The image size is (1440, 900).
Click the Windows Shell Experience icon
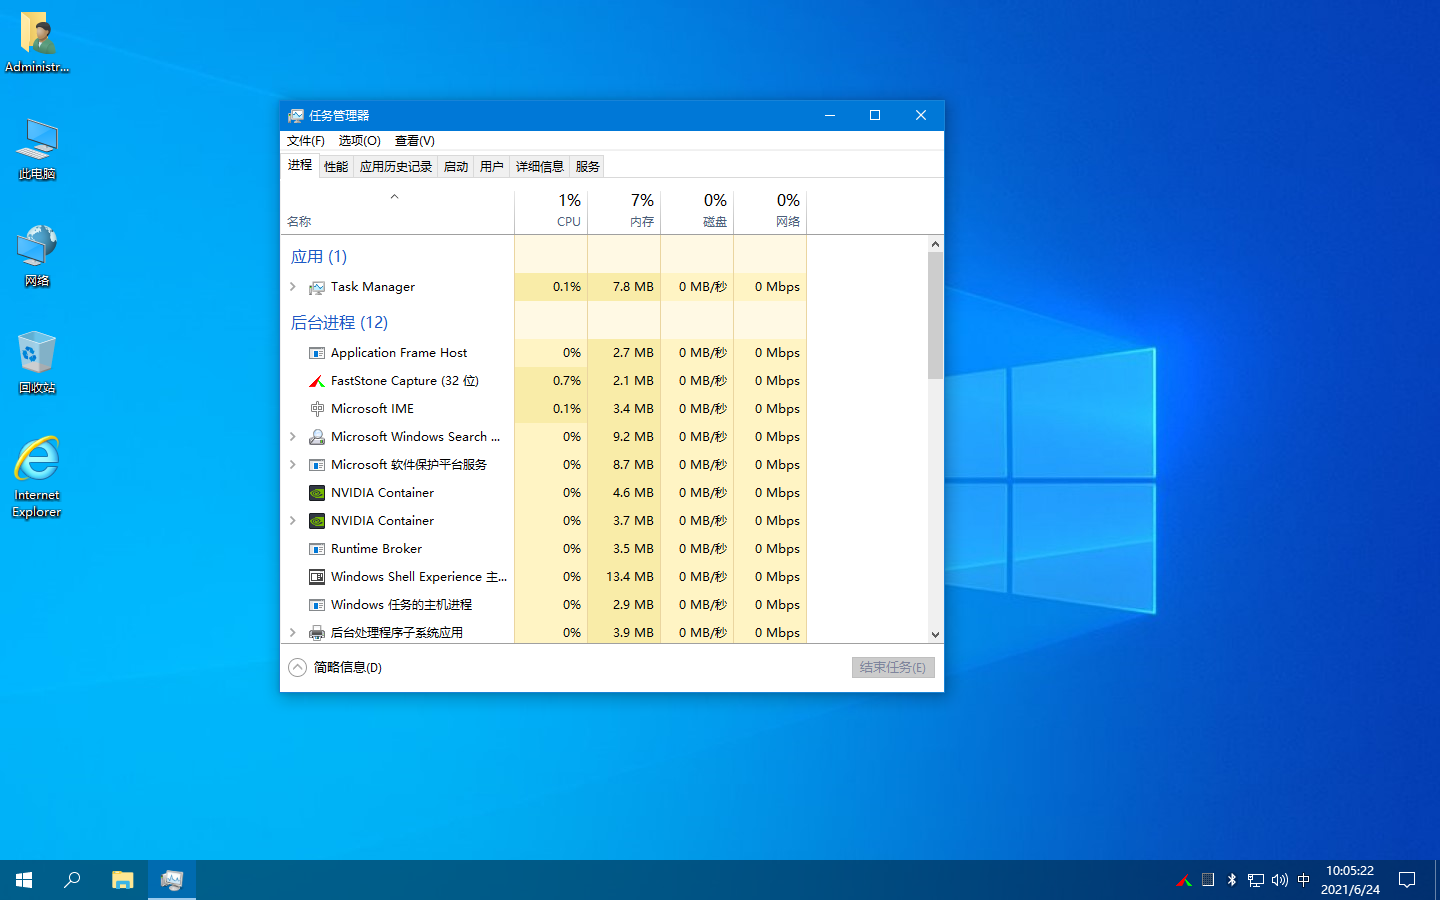(317, 577)
